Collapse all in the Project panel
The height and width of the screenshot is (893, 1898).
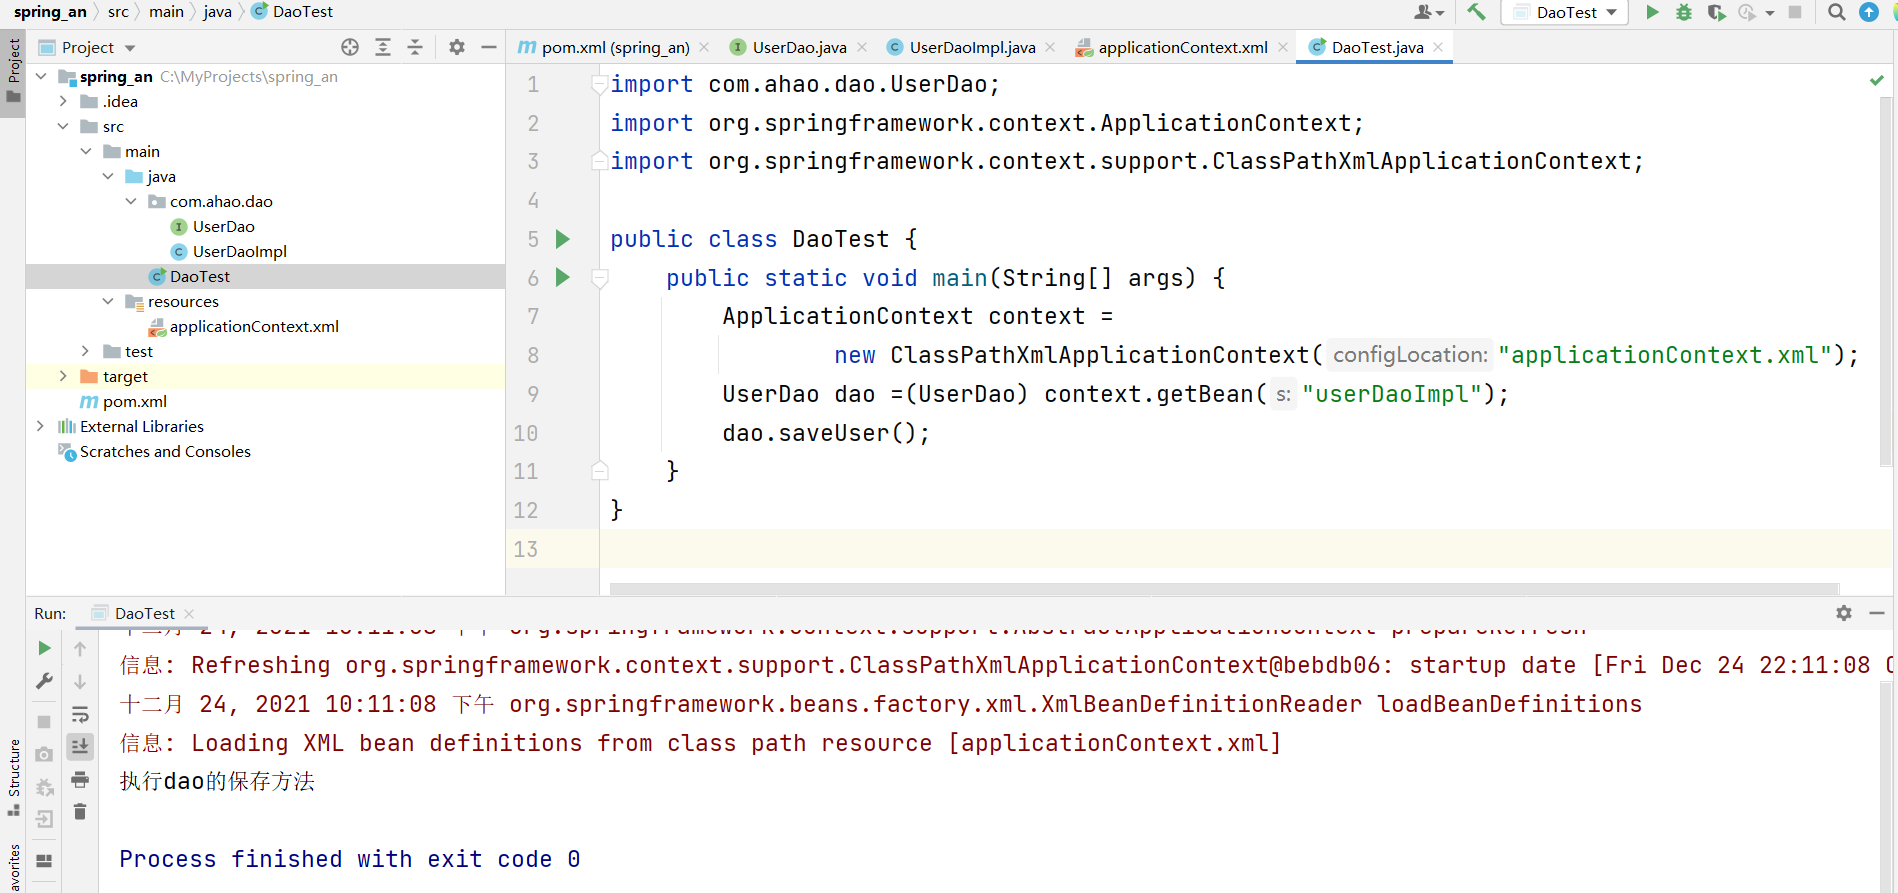coord(415,47)
